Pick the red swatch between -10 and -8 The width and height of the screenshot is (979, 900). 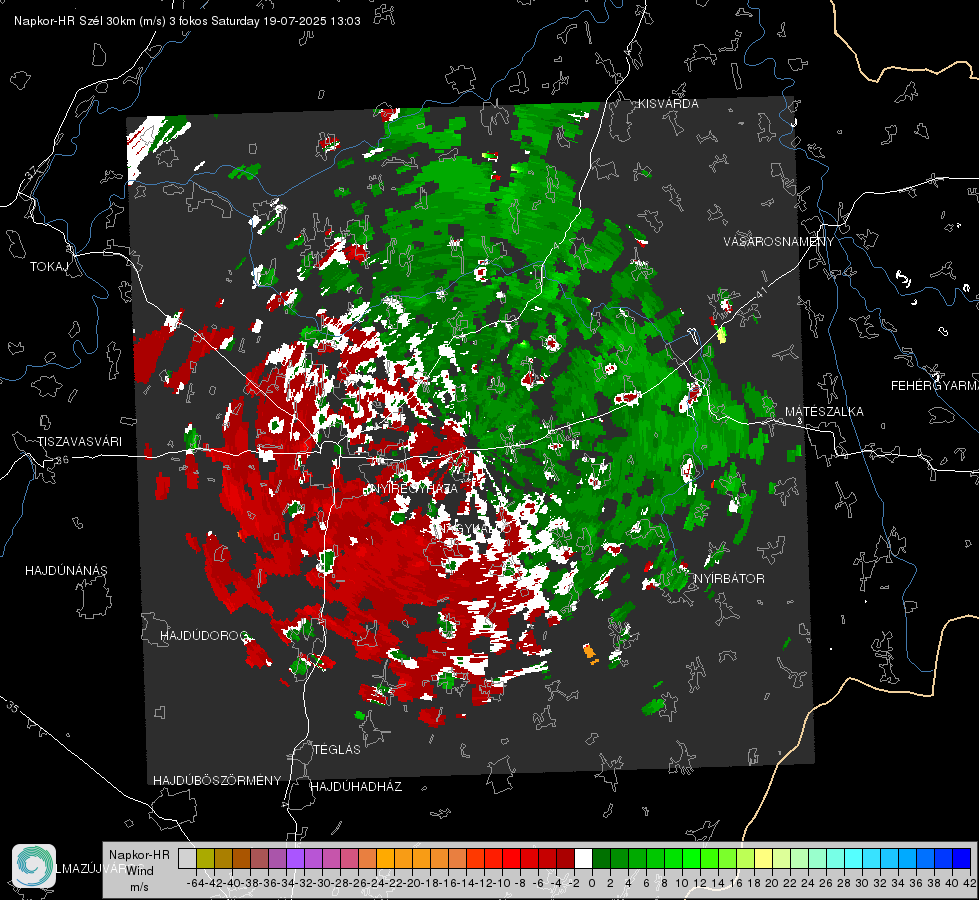point(511,859)
